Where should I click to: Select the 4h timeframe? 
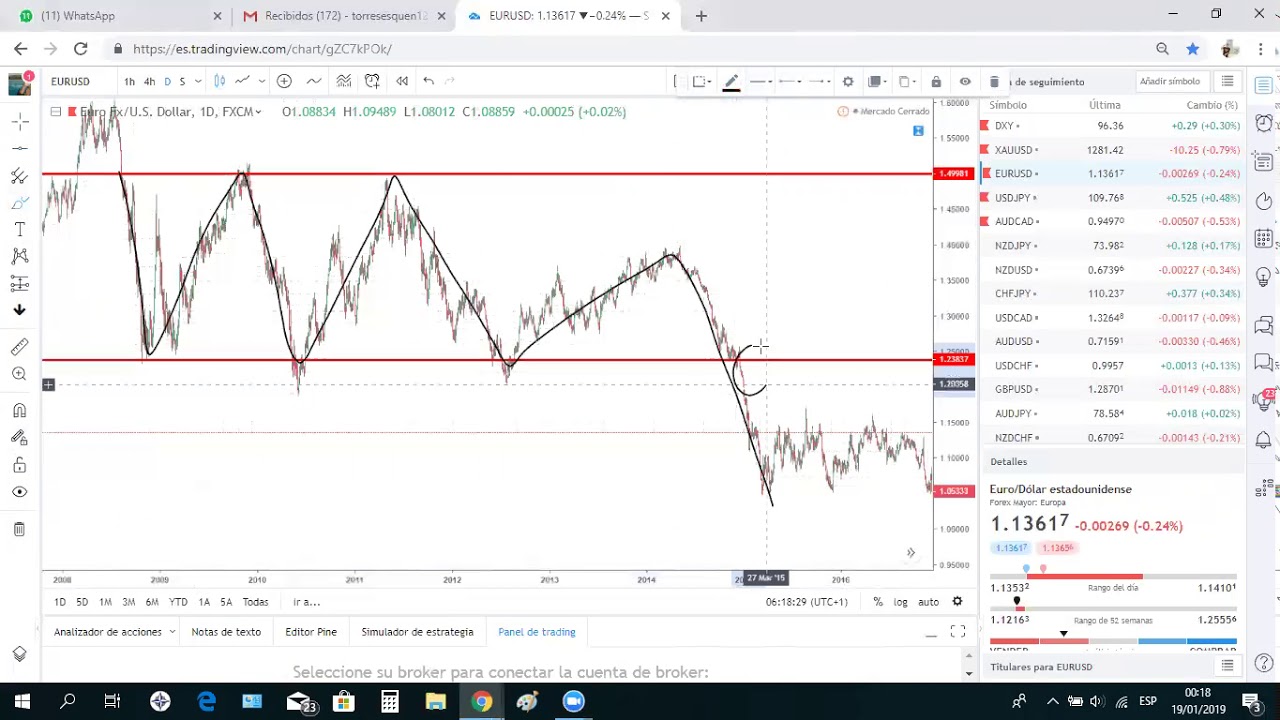click(149, 81)
